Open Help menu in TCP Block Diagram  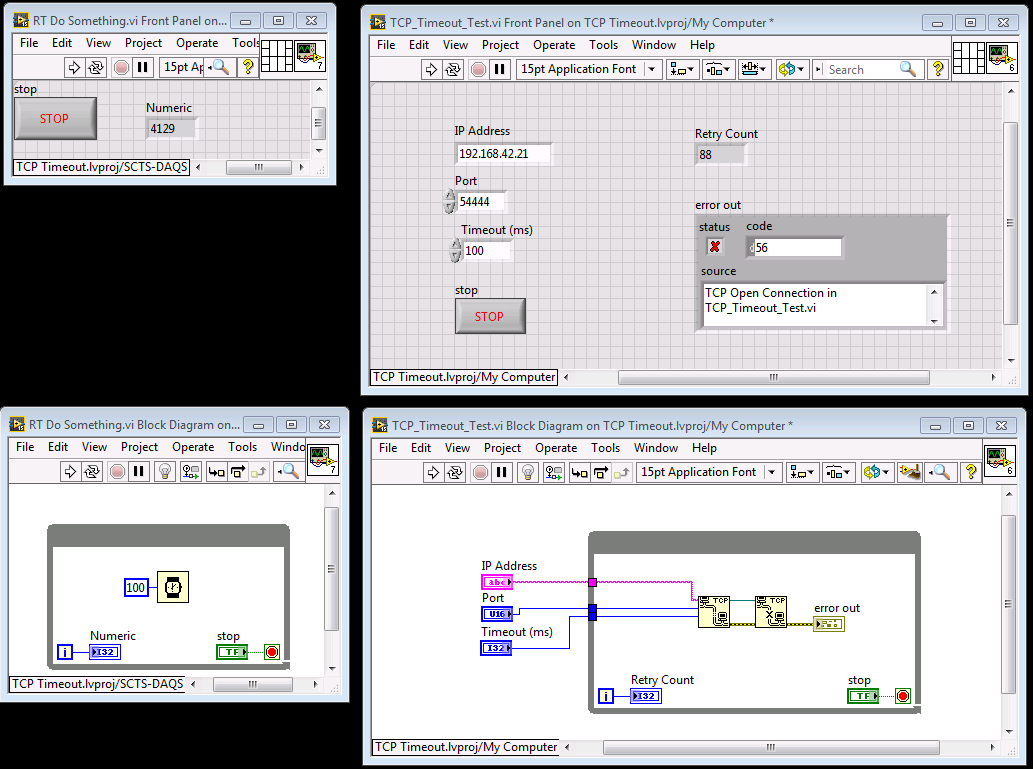[x=704, y=448]
